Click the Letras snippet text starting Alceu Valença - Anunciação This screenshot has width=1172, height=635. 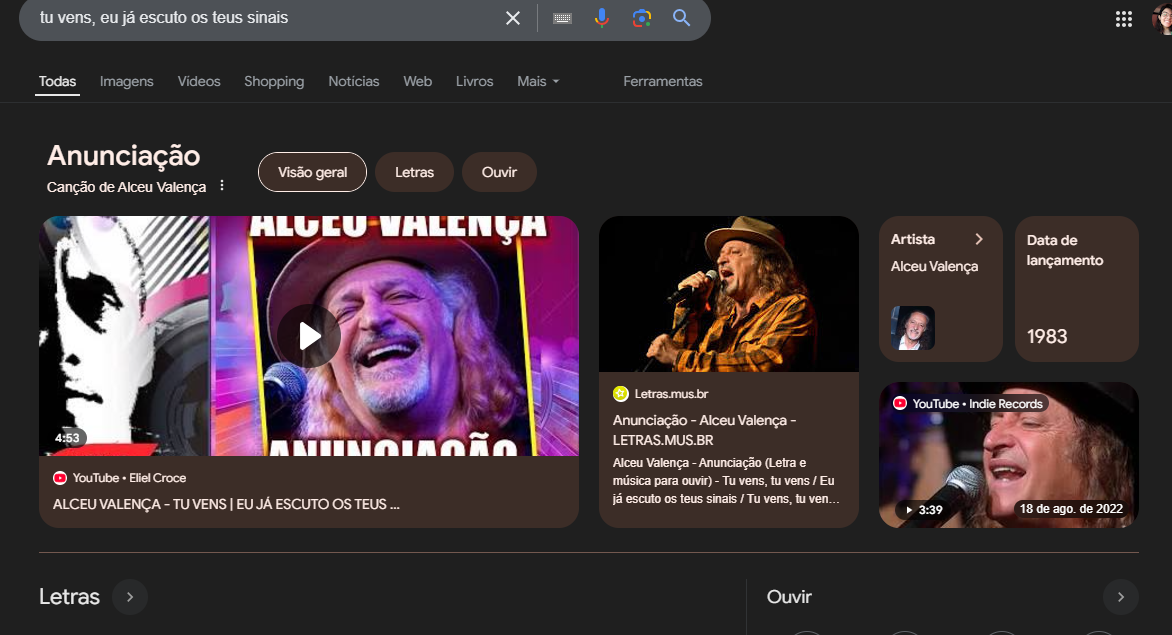(x=726, y=480)
